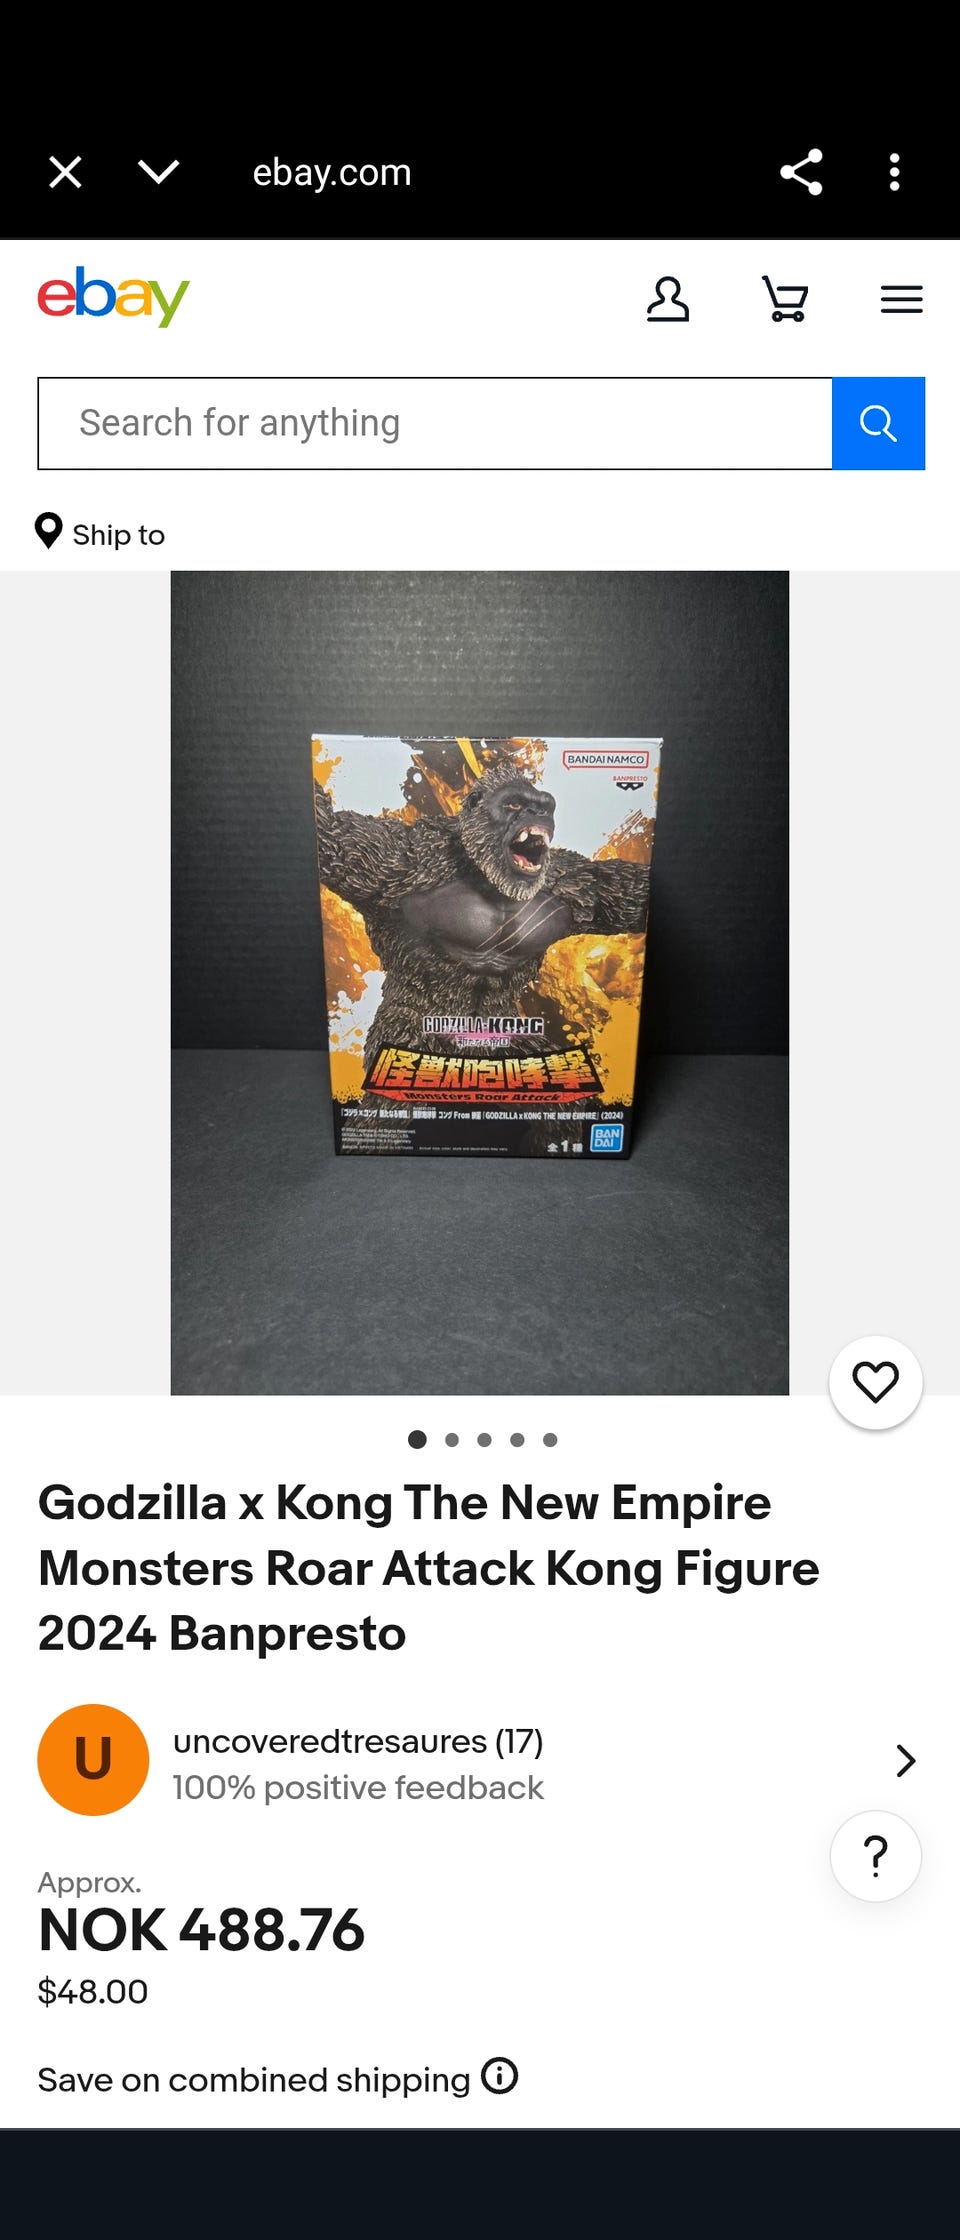The width and height of the screenshot is (960, 2240).
Task: Expand seller details with right chevron
Action: coord(906,1760)
